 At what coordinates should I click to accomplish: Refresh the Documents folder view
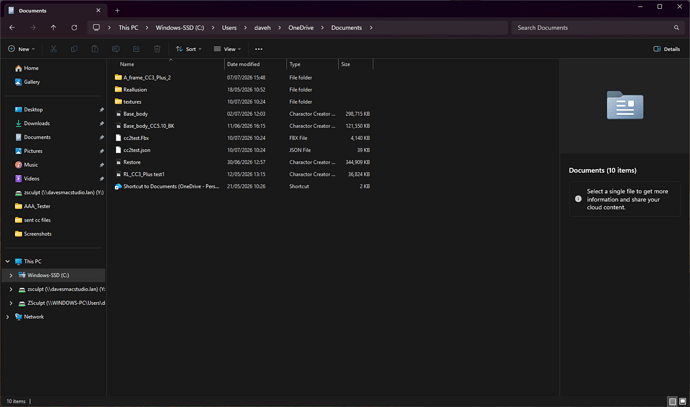[x=74, y=27]
